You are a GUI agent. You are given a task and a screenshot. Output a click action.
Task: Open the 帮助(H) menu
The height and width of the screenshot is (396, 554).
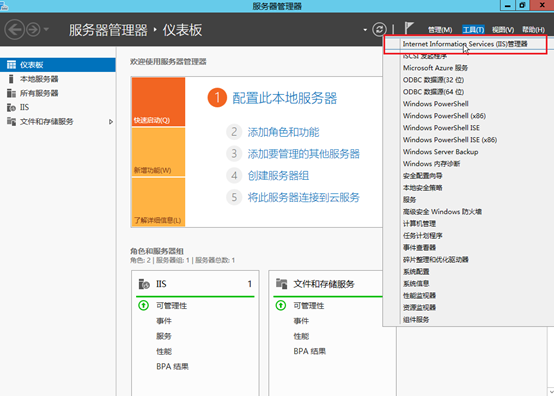point(533,30)
